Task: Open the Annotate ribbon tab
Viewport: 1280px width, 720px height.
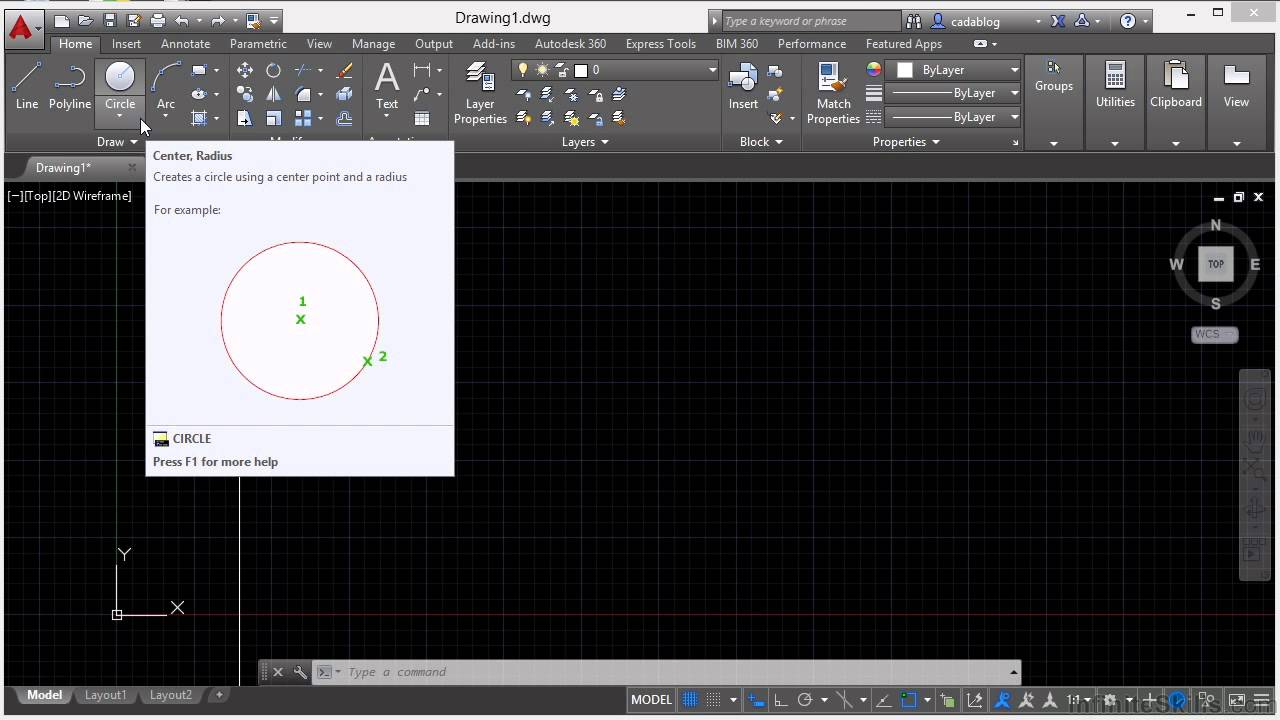Action: coord(185,44)
